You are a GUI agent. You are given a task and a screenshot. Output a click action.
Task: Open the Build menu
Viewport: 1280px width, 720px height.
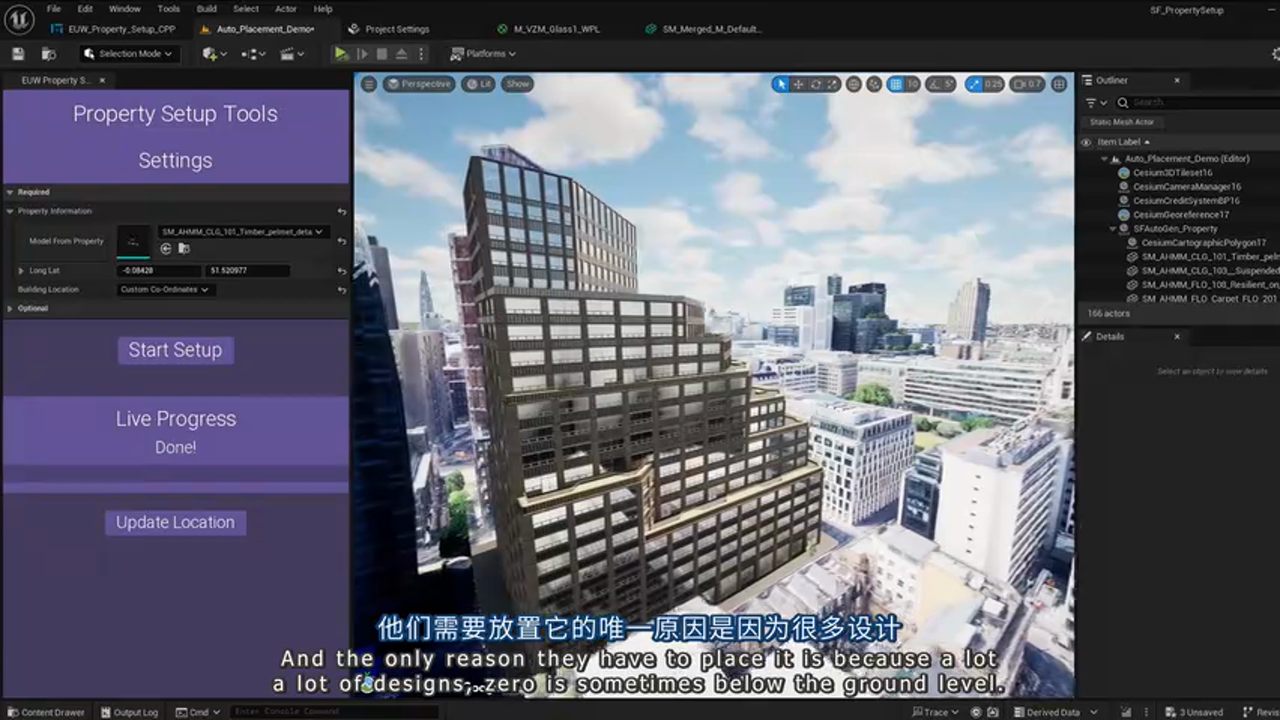click(x=205, y=8)
